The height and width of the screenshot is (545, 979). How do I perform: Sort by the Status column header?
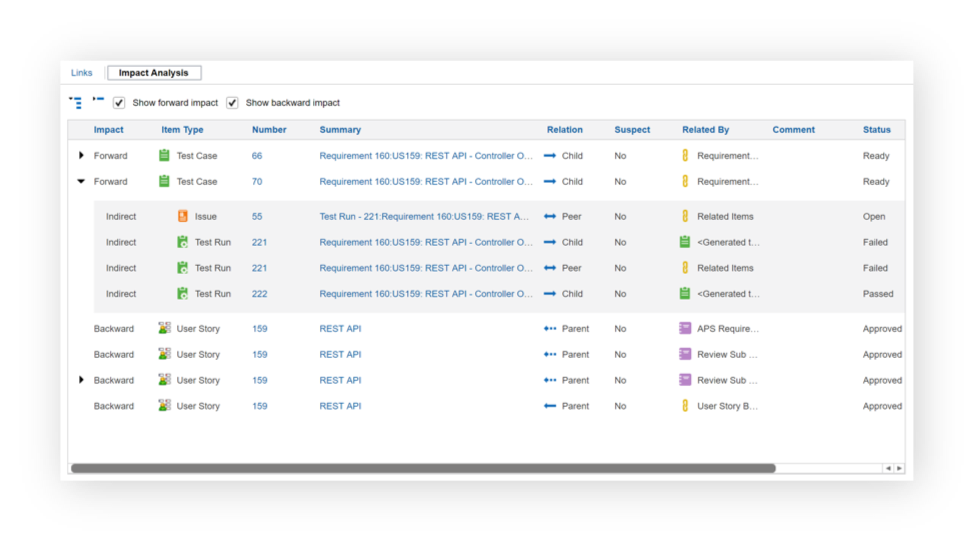click(x=876, y=130)
